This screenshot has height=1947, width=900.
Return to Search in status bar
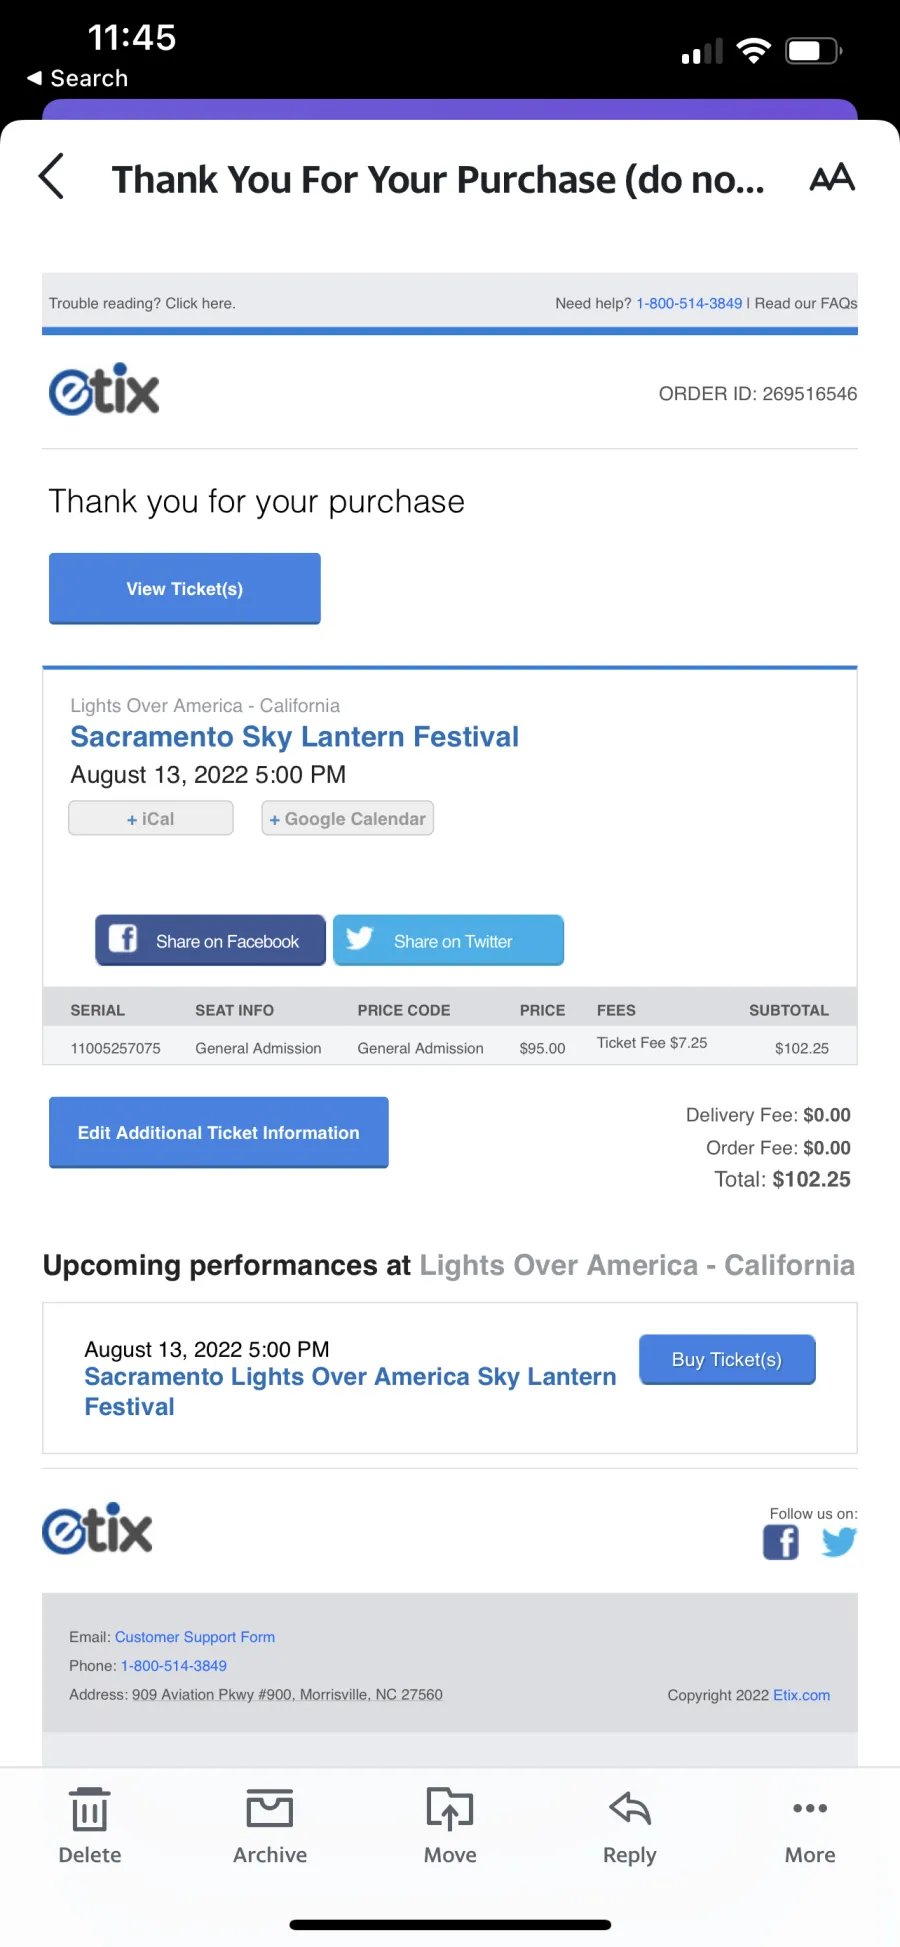78,78
